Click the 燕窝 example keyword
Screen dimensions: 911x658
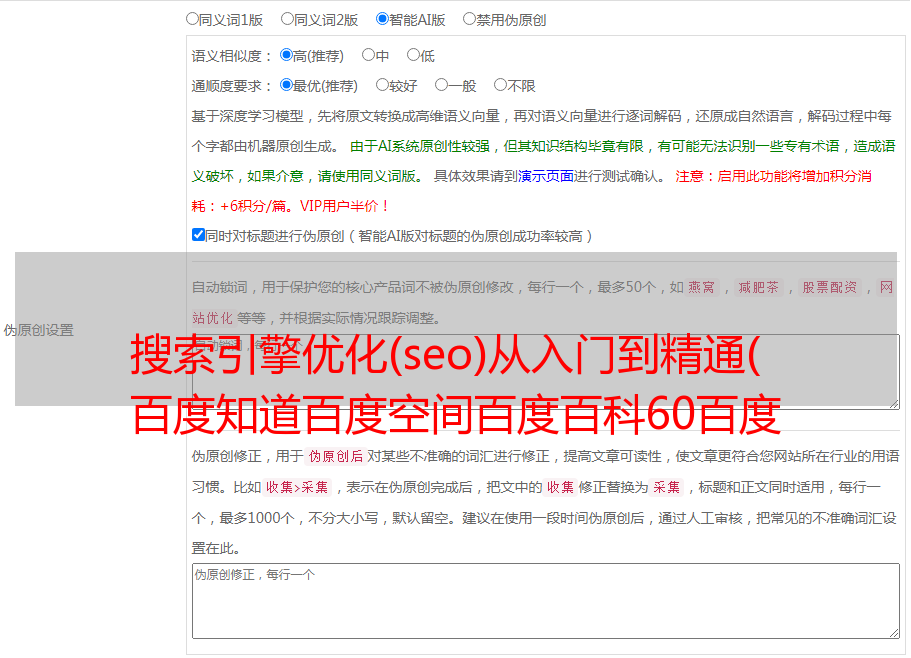coord(701,287)
